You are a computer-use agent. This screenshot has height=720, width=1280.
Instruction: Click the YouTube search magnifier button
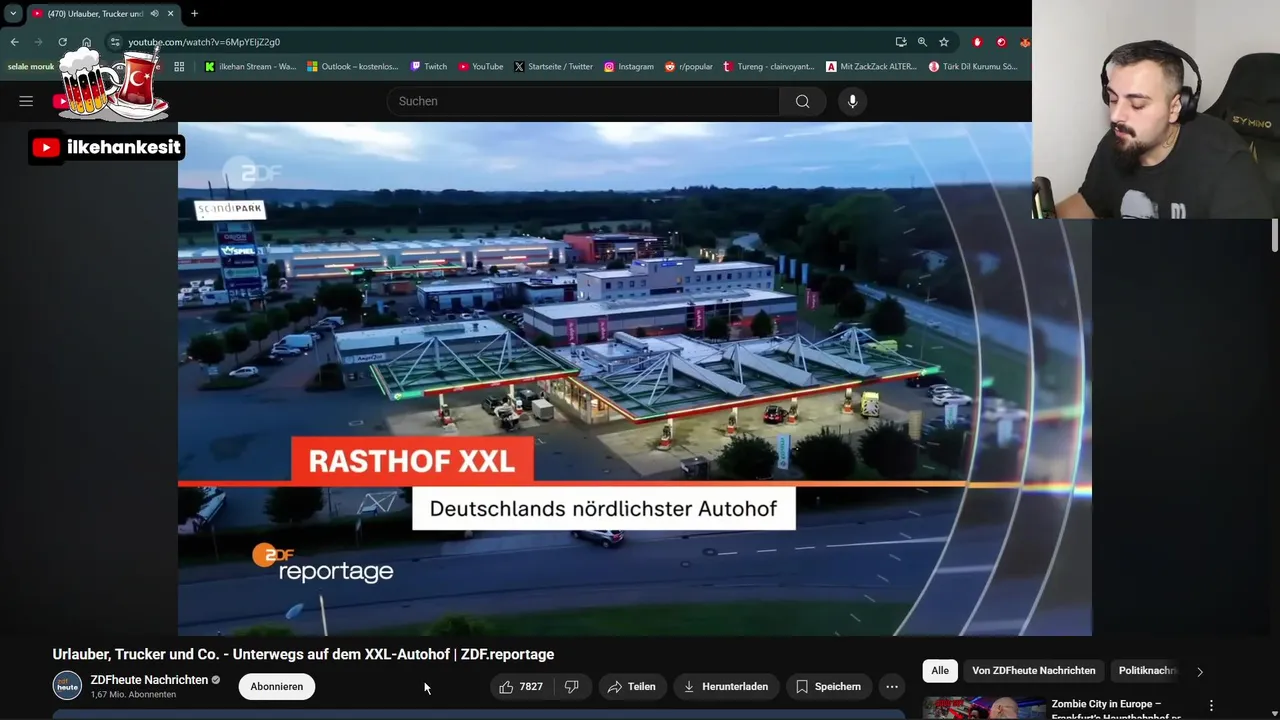coord(802,101)
